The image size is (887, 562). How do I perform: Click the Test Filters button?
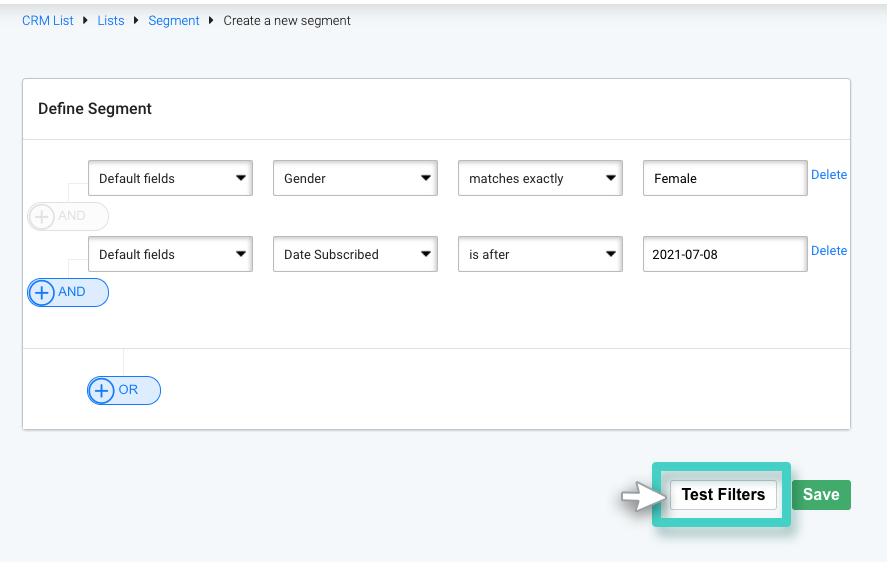tap(723, 495)
